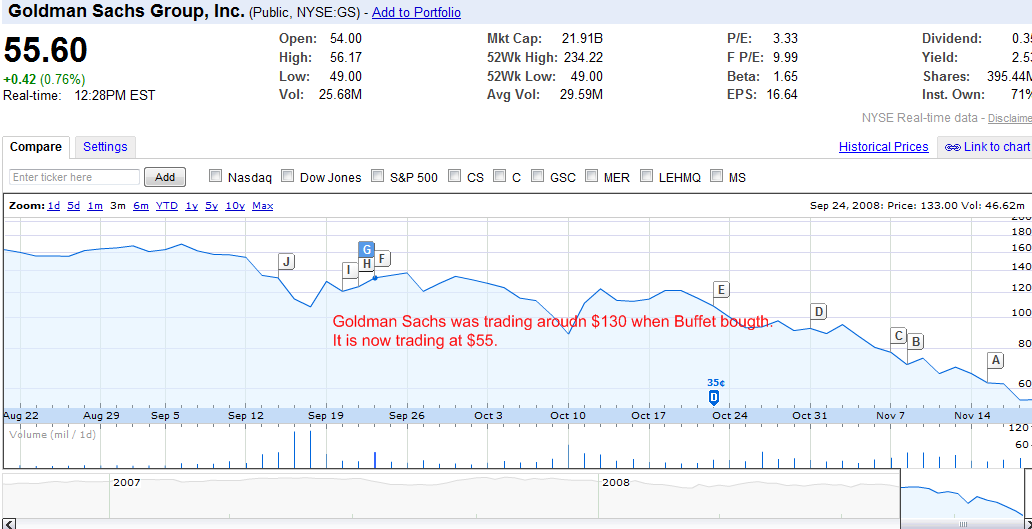Click the news flag marker H
The width and height of the screenshot is (1032, 529).
point(367,264)
